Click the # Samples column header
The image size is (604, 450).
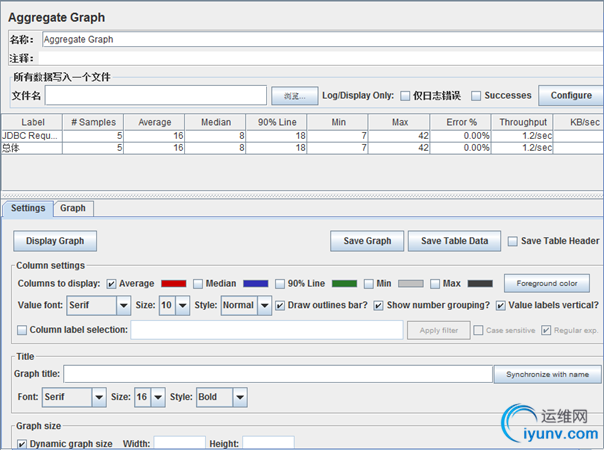pos(93,122)
